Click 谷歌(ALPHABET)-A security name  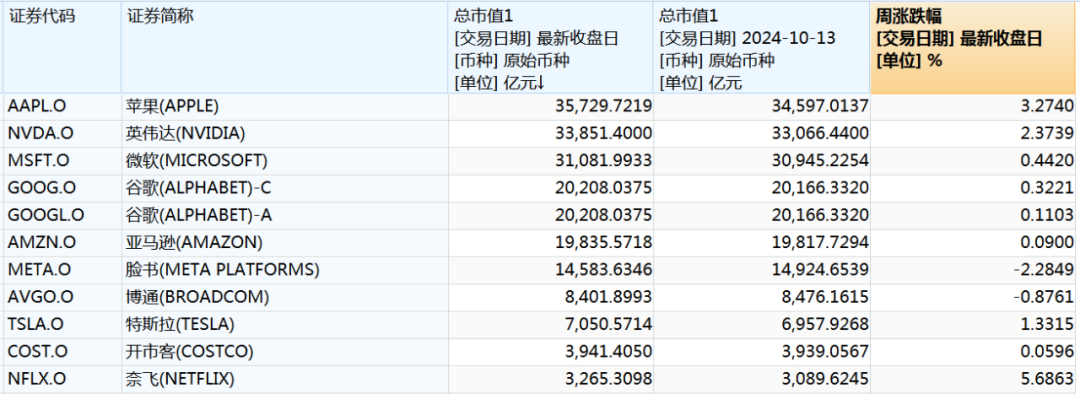[x=199, y=216]
